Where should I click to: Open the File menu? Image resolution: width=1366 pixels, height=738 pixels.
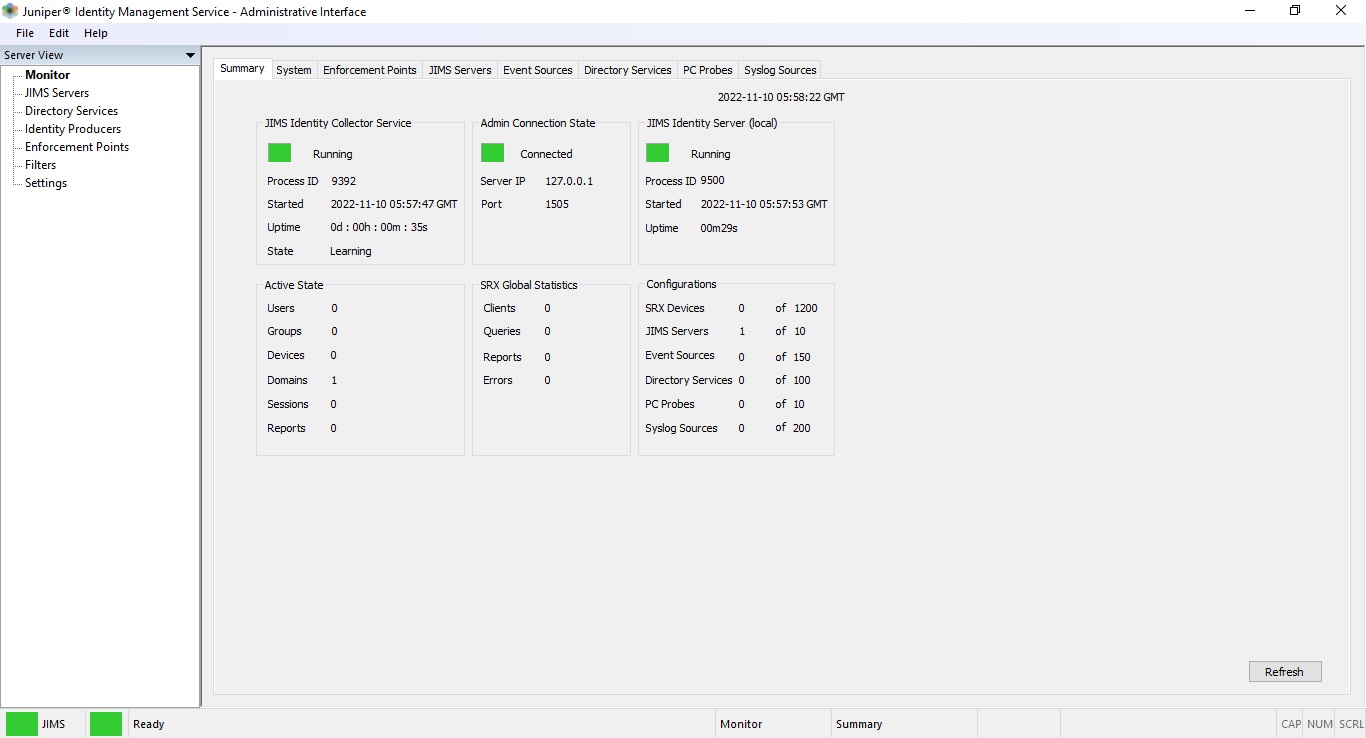click(x=25, y=33)
